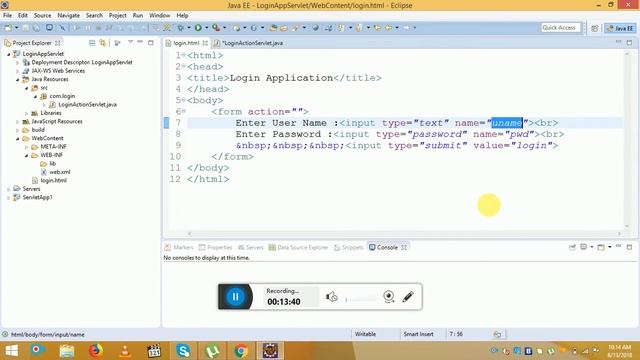Switch to the Servers tab
640x360 pixels.
click(251, 247)
